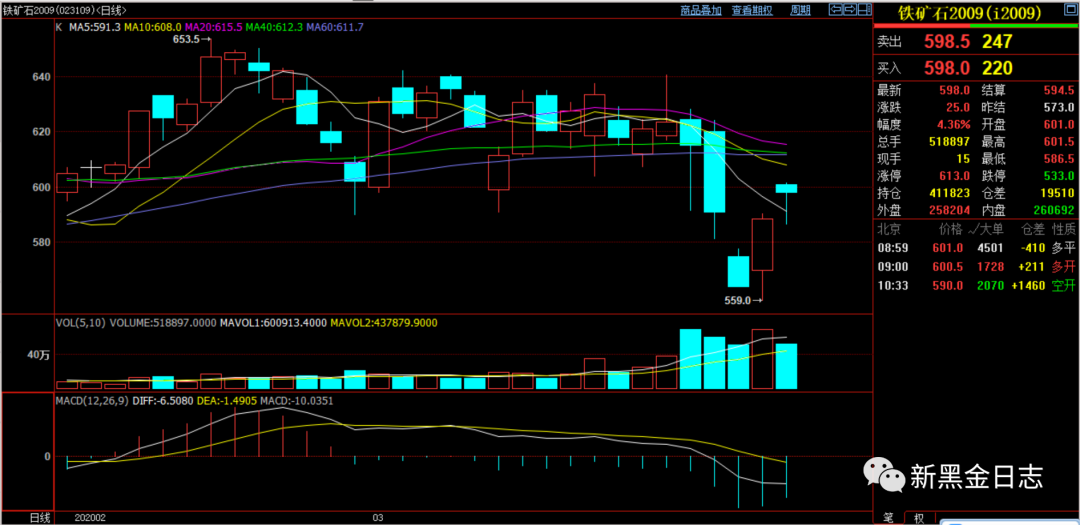Image resolution: width=1080 pixels, height=525 pixels.
Task: Click the MA5:591.3 indicator label
Action: tap(94, 27)
